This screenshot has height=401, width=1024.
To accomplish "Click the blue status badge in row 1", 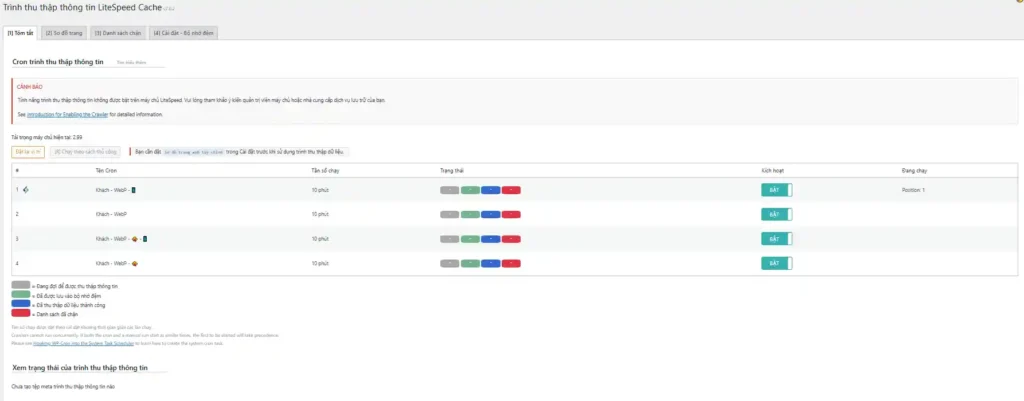I will tap(490, 190).
